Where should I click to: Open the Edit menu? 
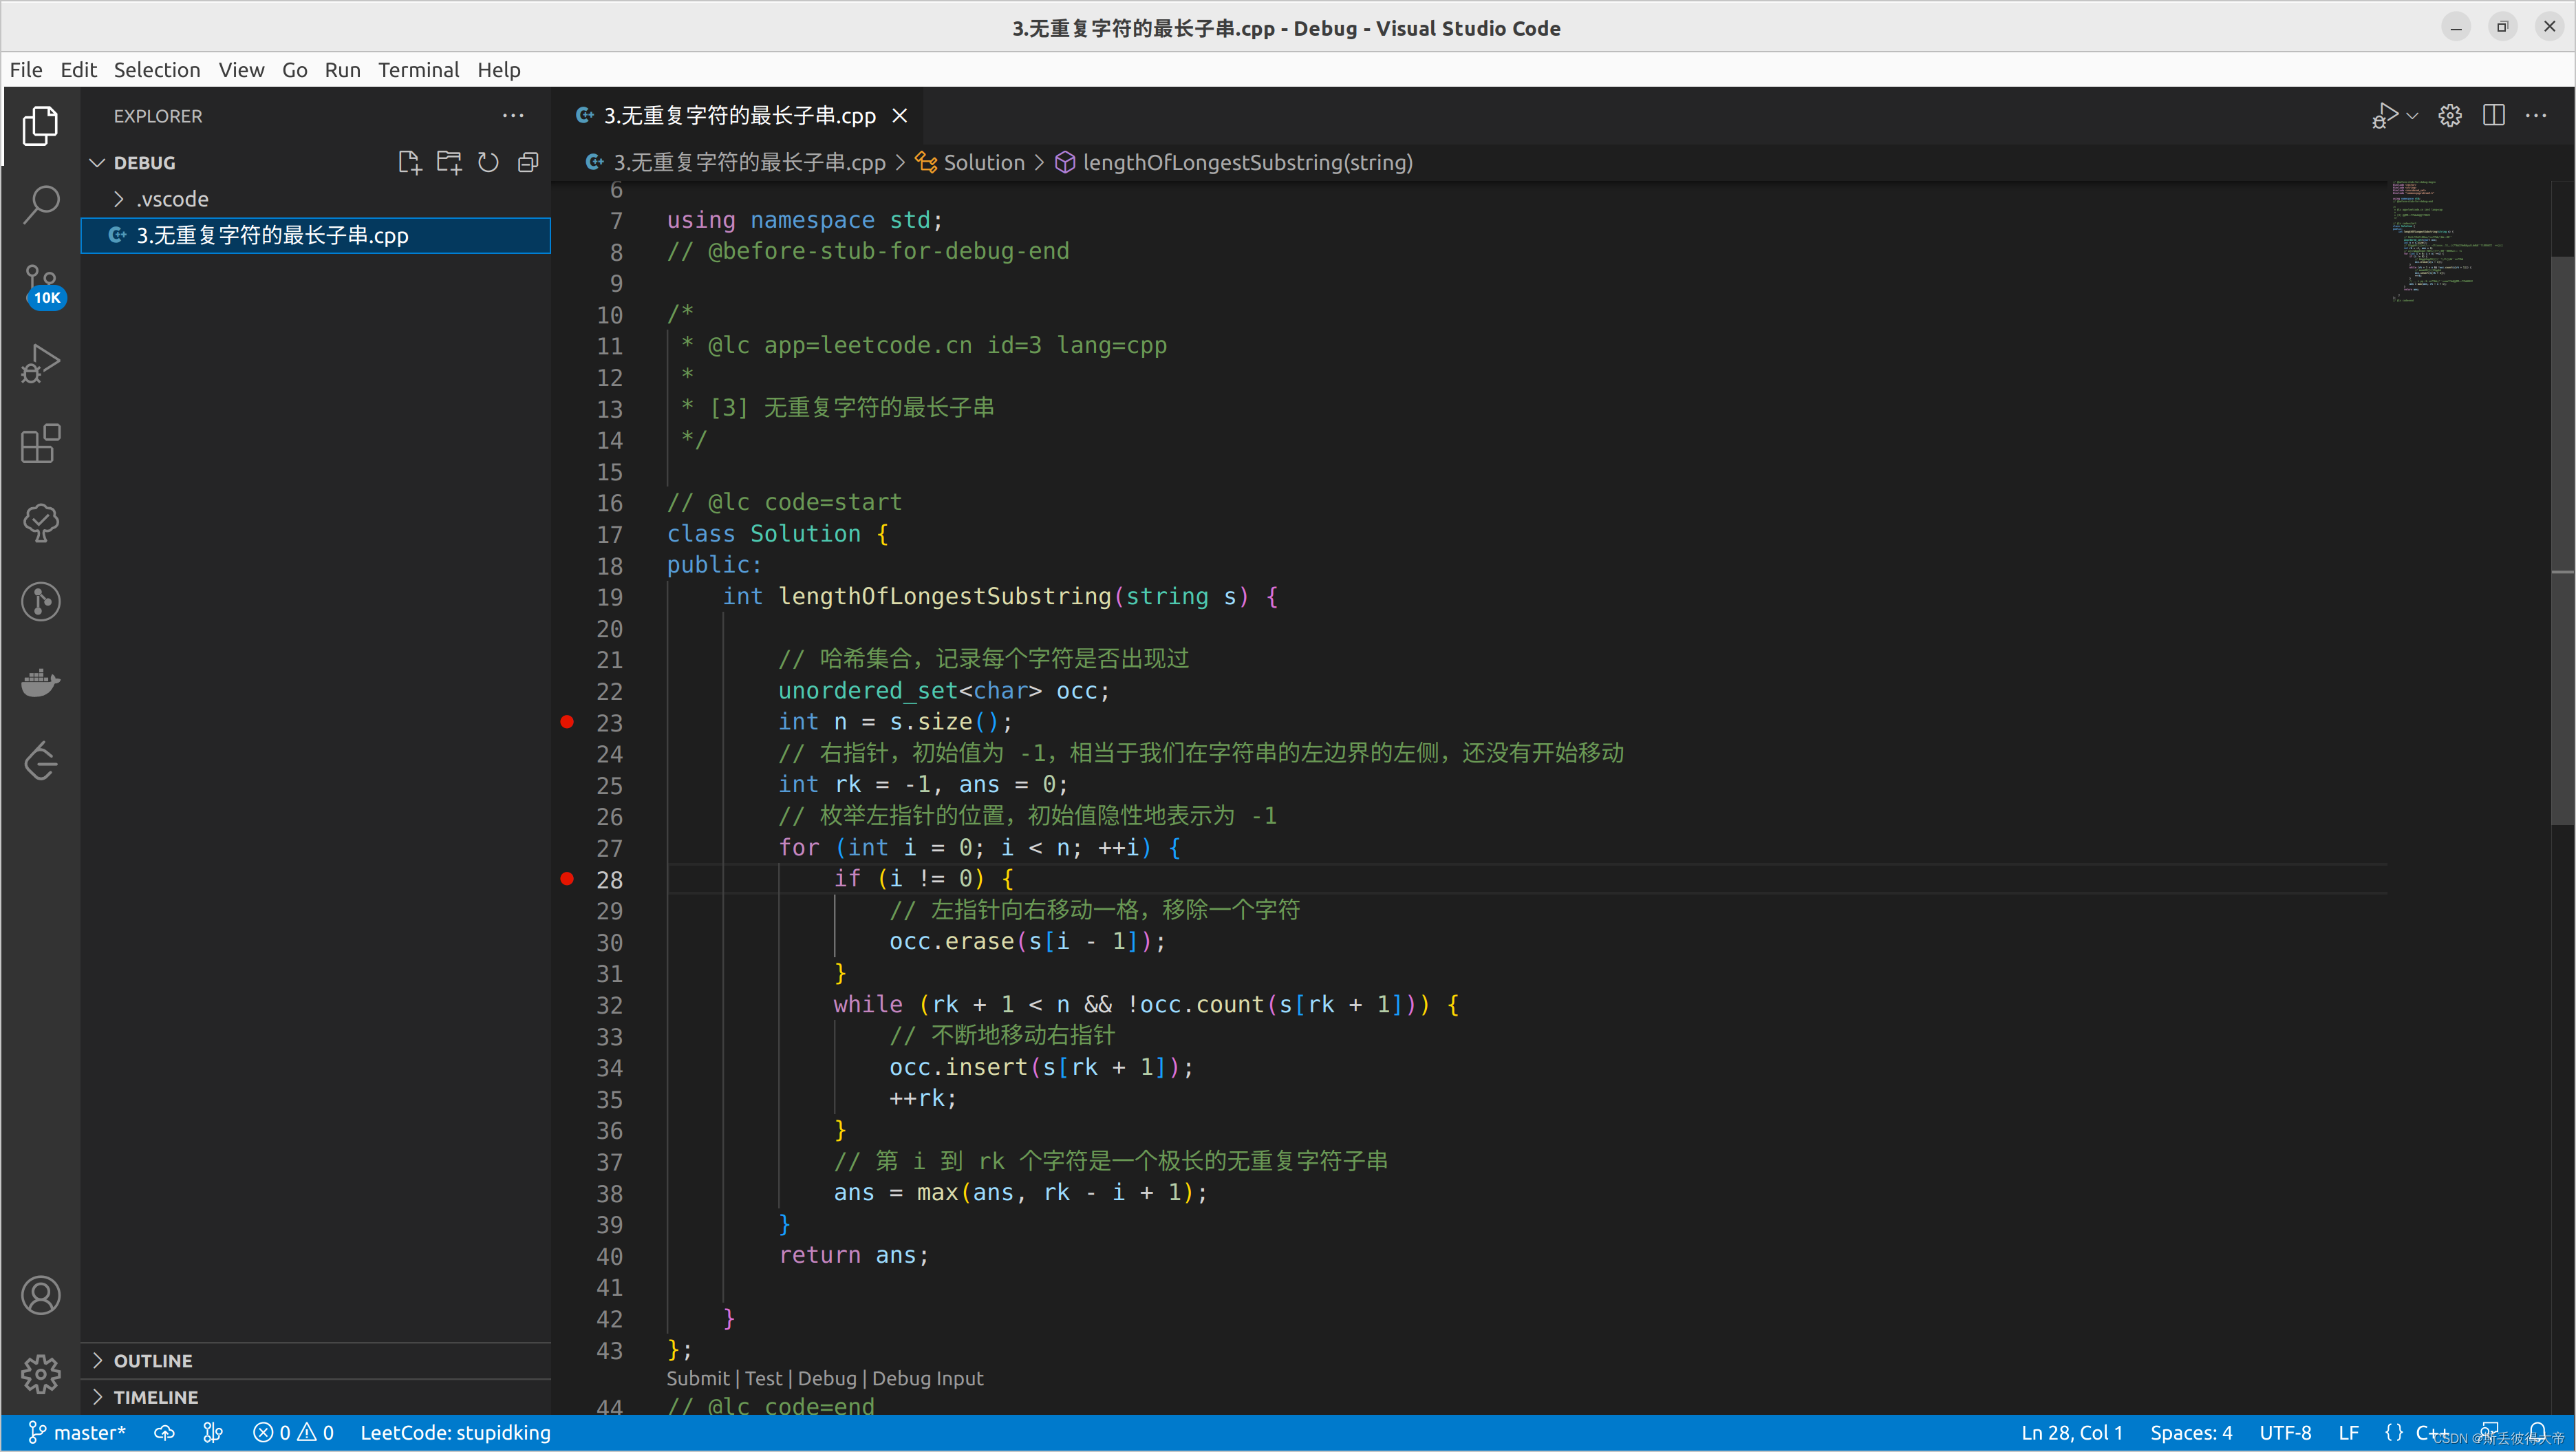coord(78,70)
